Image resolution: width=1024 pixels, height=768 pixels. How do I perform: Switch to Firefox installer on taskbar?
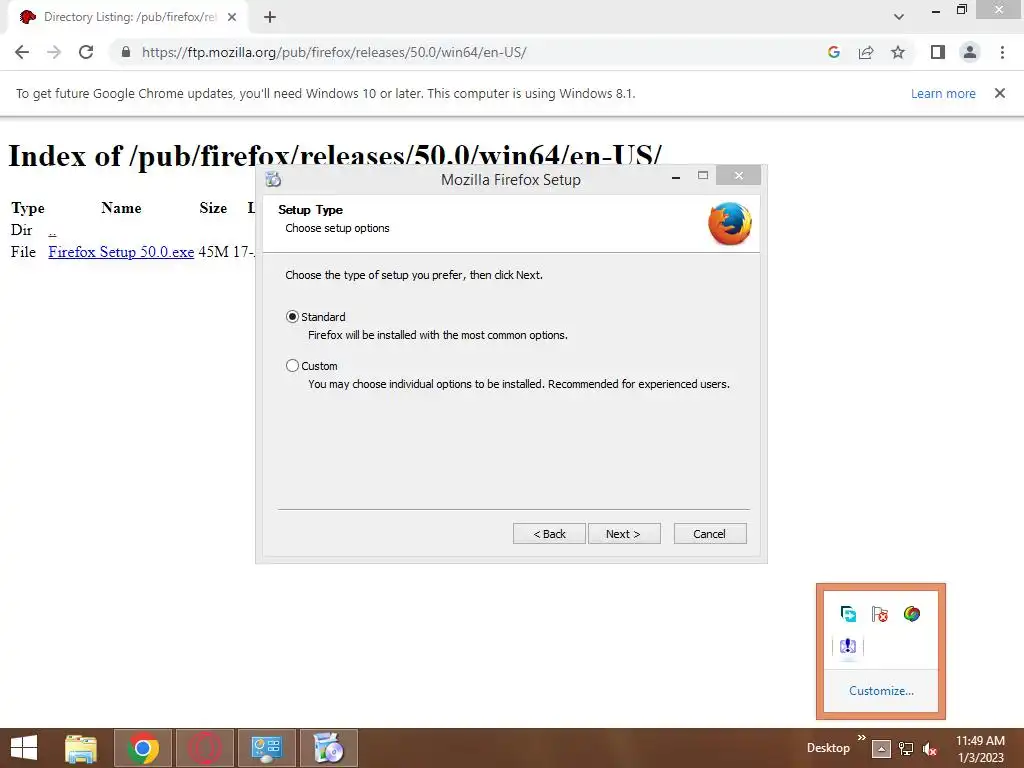point(328,748)
